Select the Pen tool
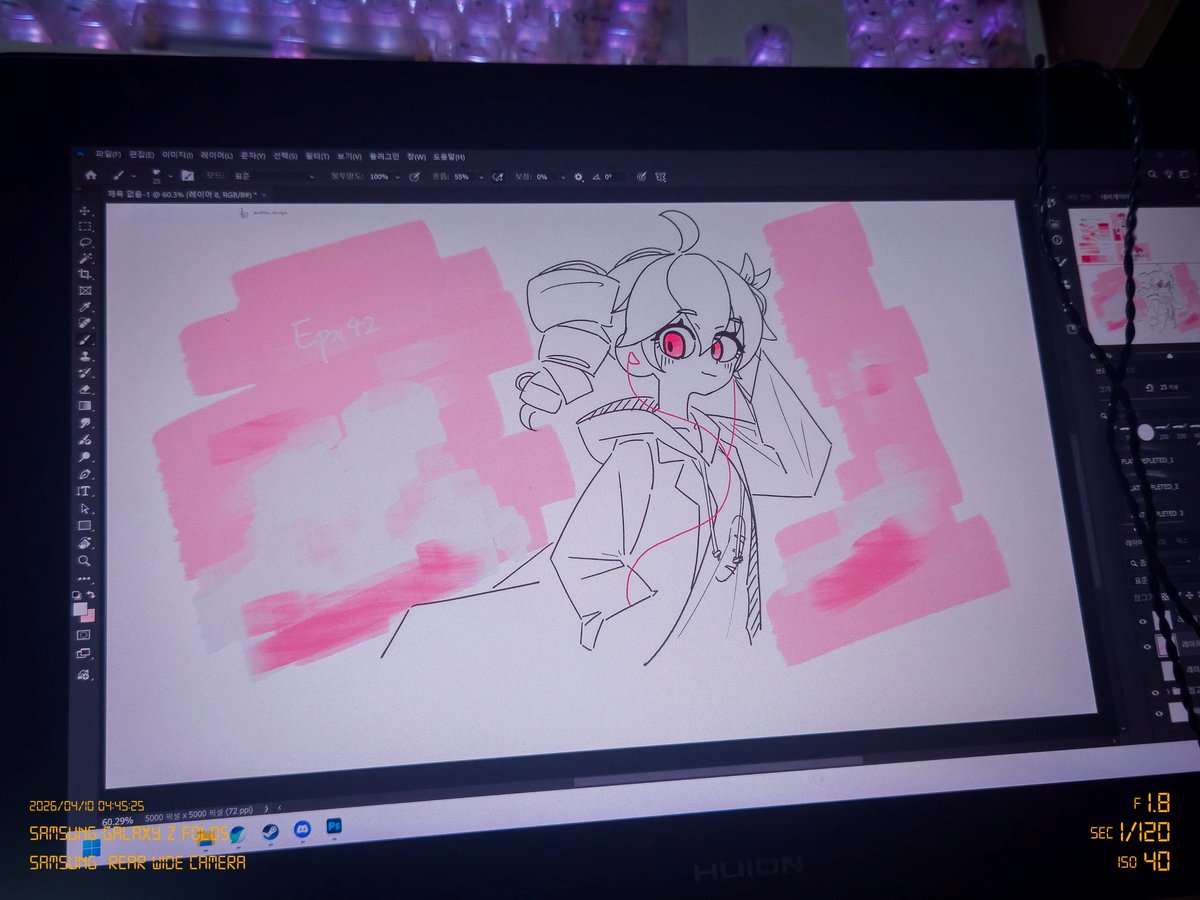Viewport: 1200px width, 900px height. pos(85,474)
